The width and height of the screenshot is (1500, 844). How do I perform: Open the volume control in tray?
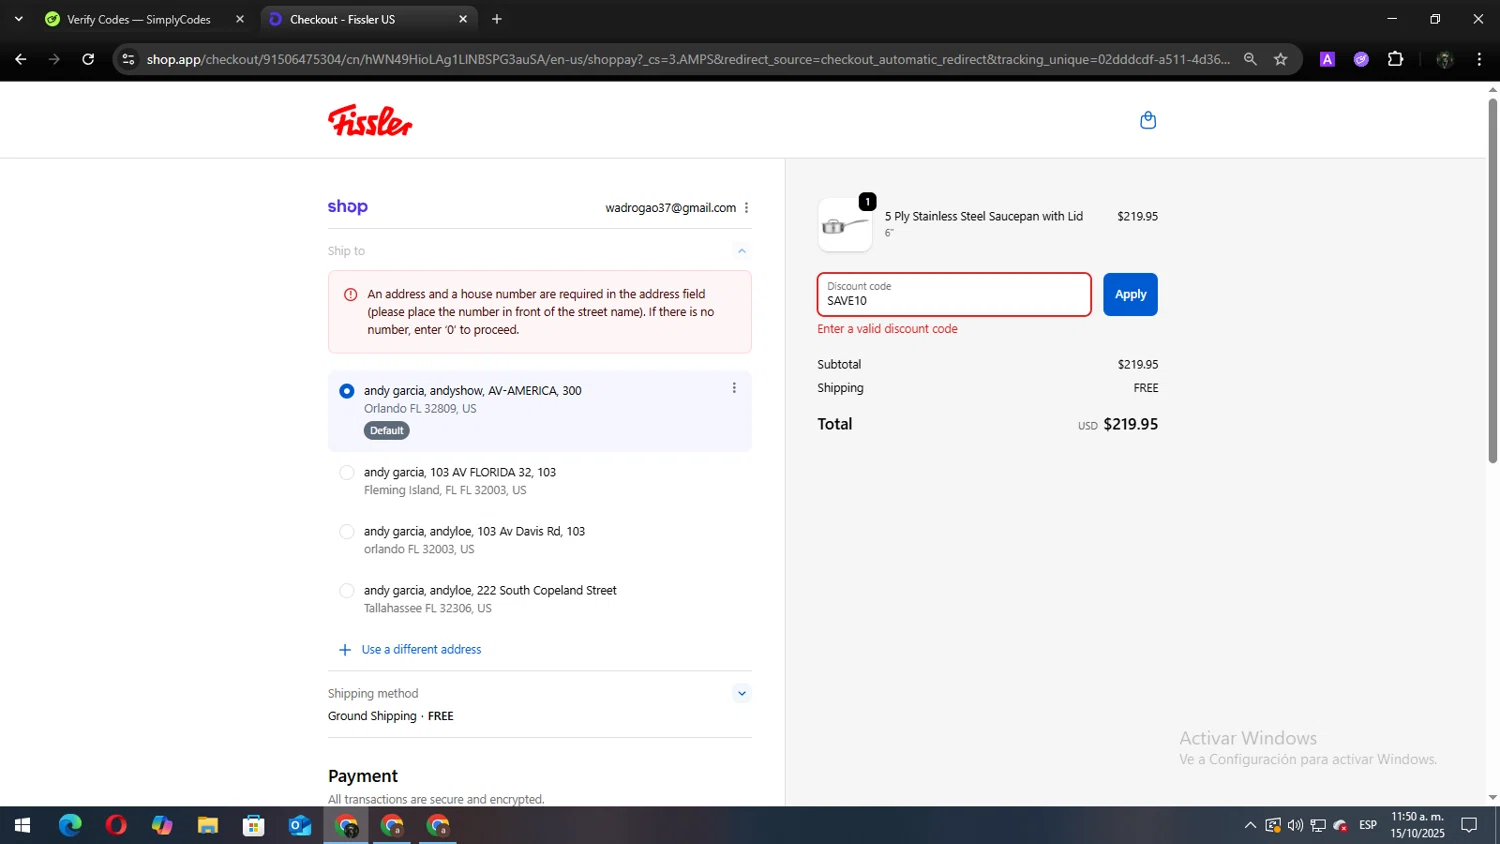1295,825
